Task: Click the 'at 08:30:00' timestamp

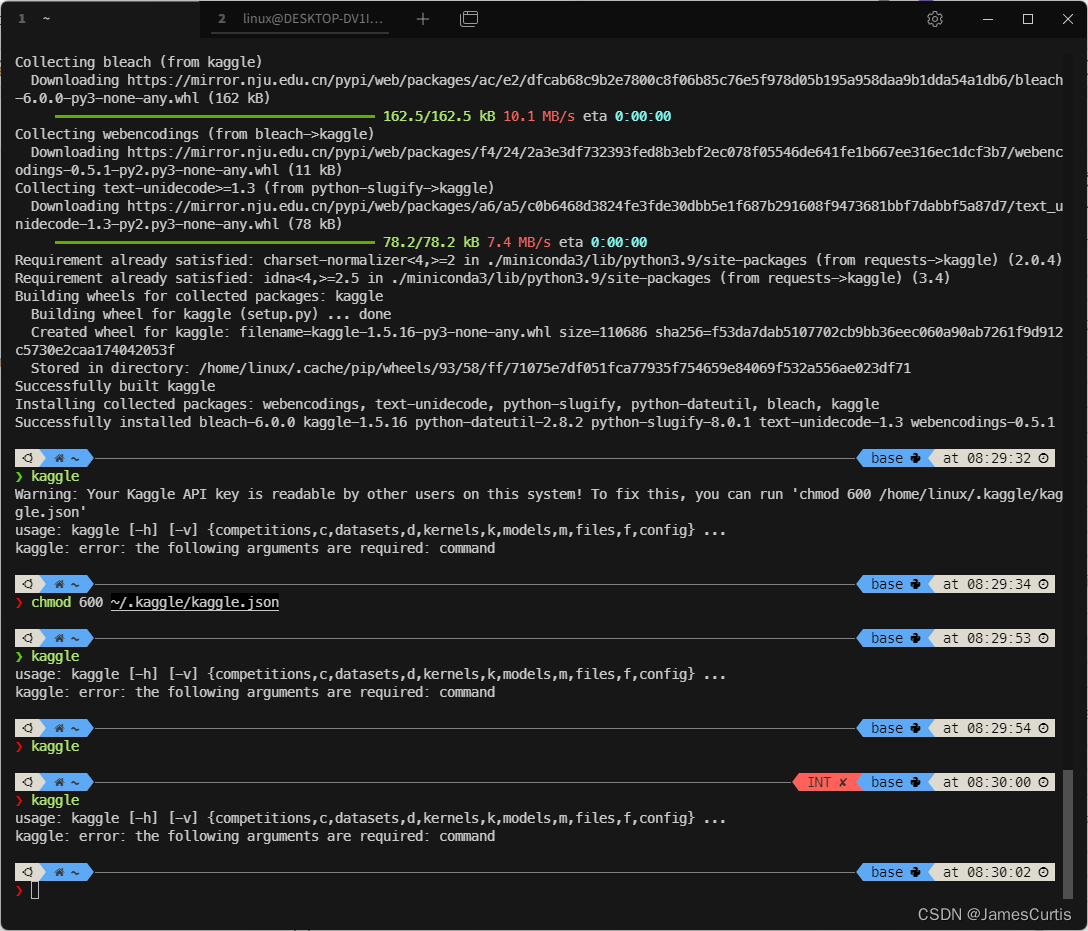Action: (987, 782)
